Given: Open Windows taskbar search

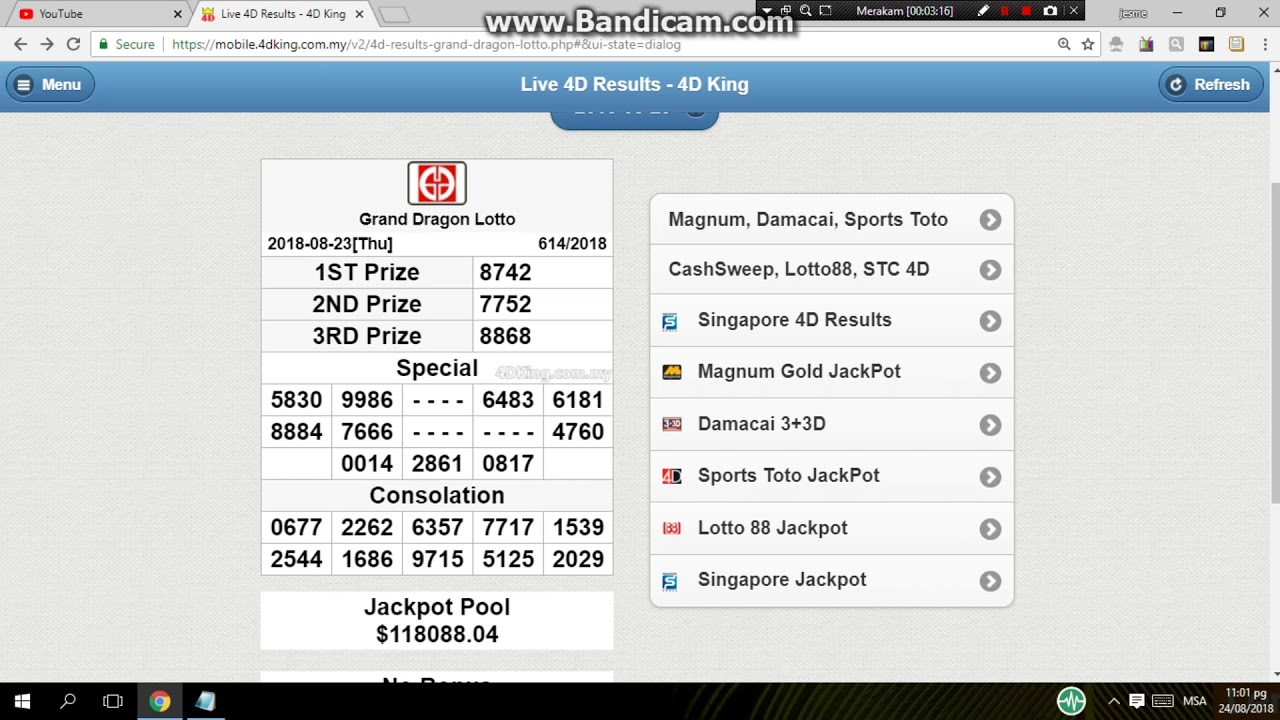Looking at the screenshot, I should [68, 701].
